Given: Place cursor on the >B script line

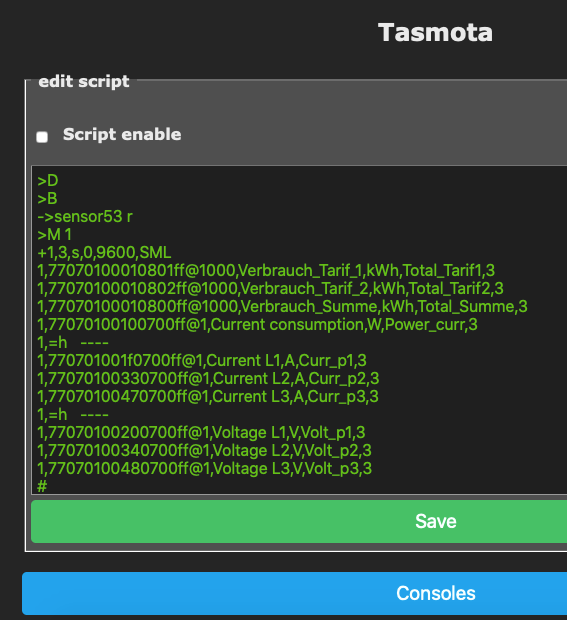Looking at the screenshot, I should [x=47, y=198].
